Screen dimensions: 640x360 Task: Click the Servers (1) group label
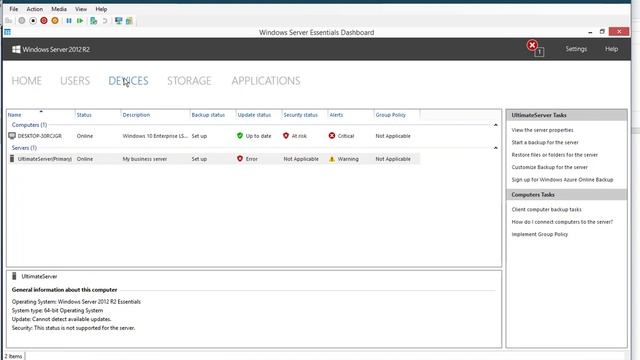(x=24, y=148)
